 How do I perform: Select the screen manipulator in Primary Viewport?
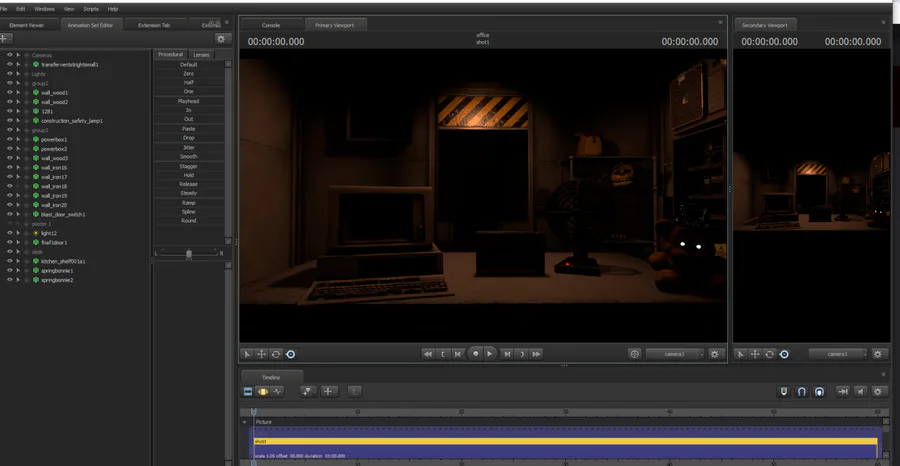coord(290,354)
